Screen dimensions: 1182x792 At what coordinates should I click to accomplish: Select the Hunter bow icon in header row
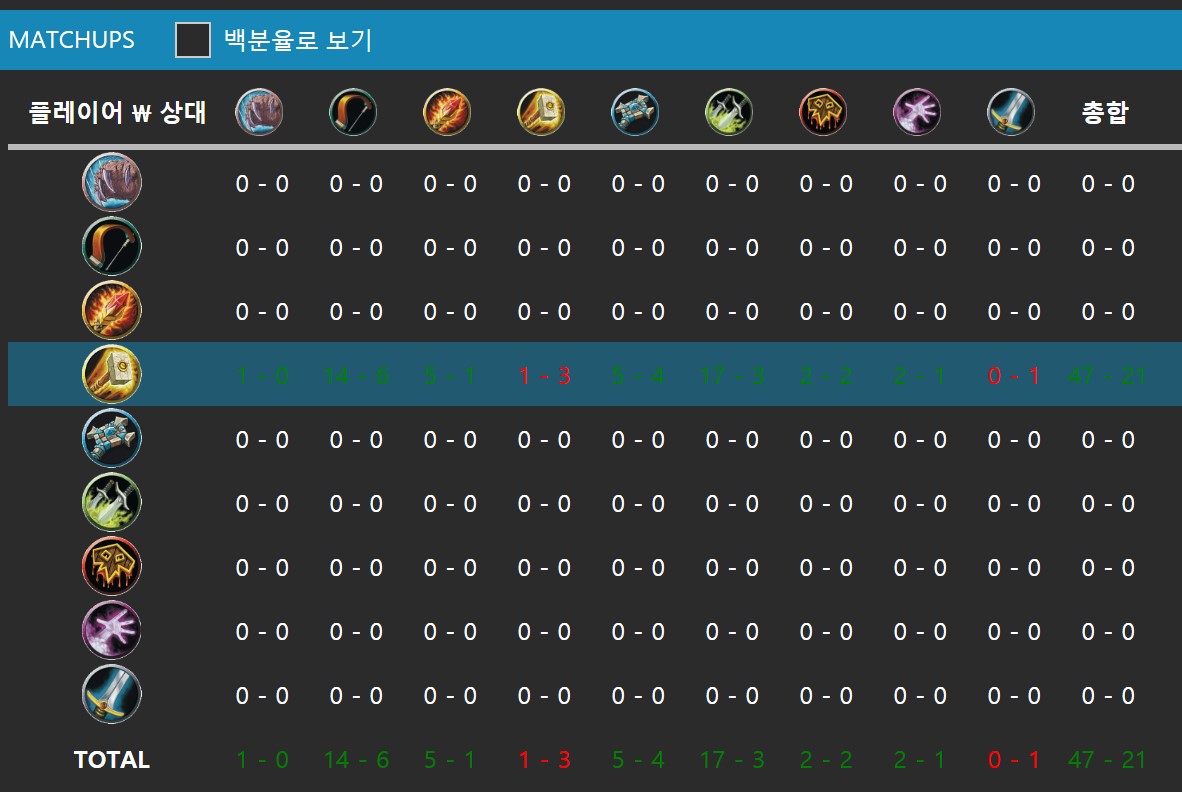click(x=353, y=112)
